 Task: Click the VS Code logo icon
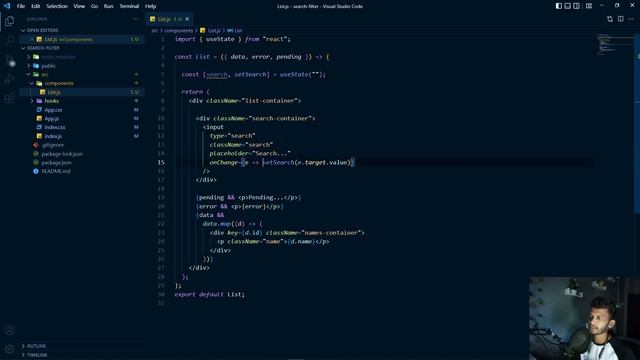click(7, 6)
